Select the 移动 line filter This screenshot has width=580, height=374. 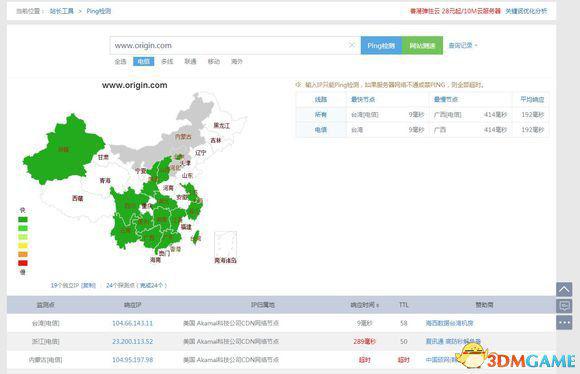click(213, 61)
